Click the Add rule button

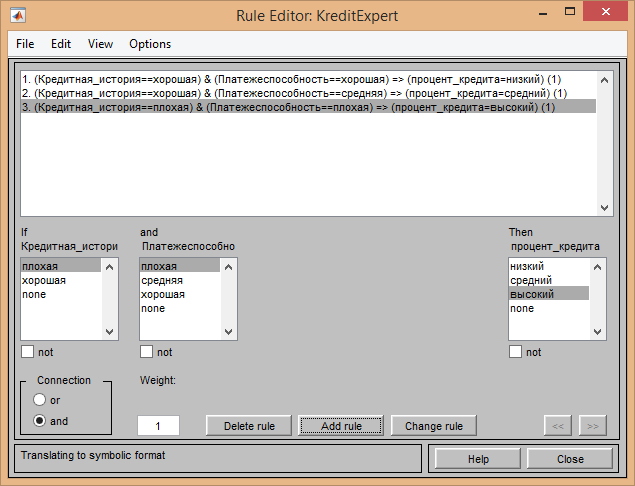tap(341, 426)
